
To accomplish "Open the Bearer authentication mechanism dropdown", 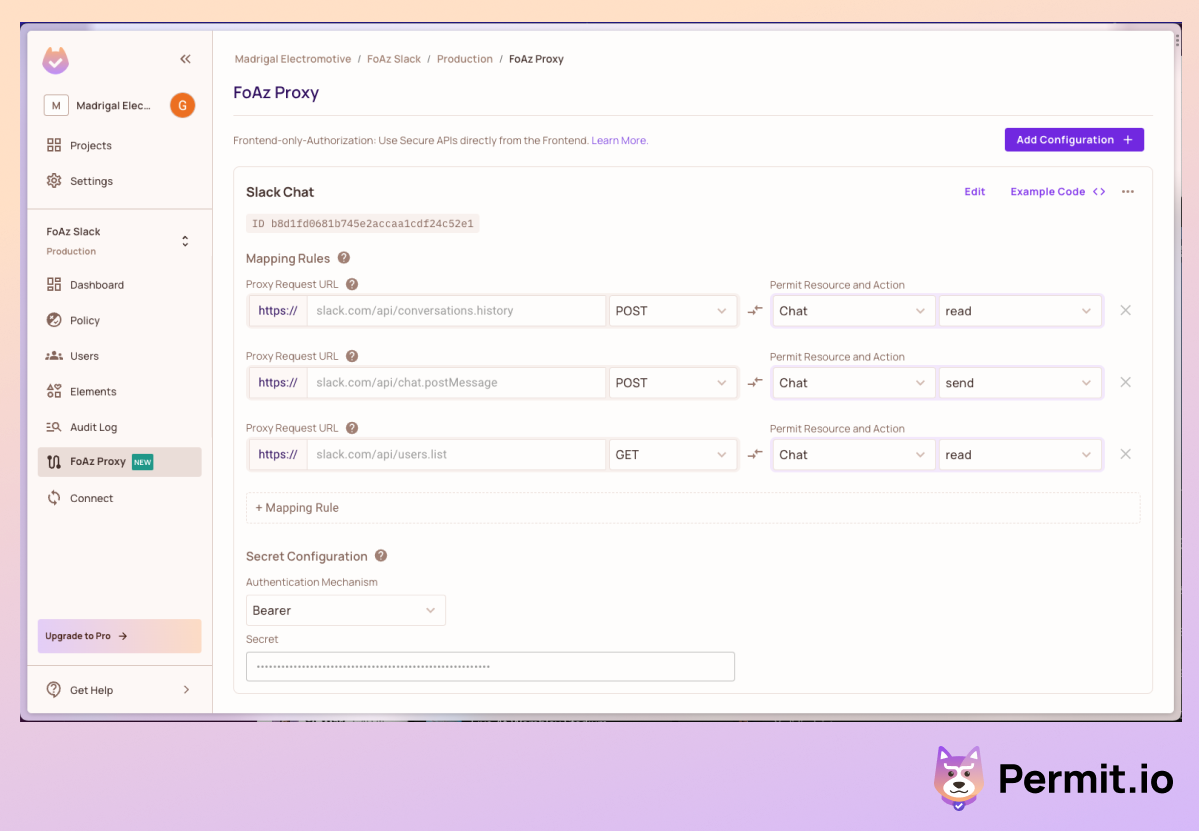I will pos(345,610).
